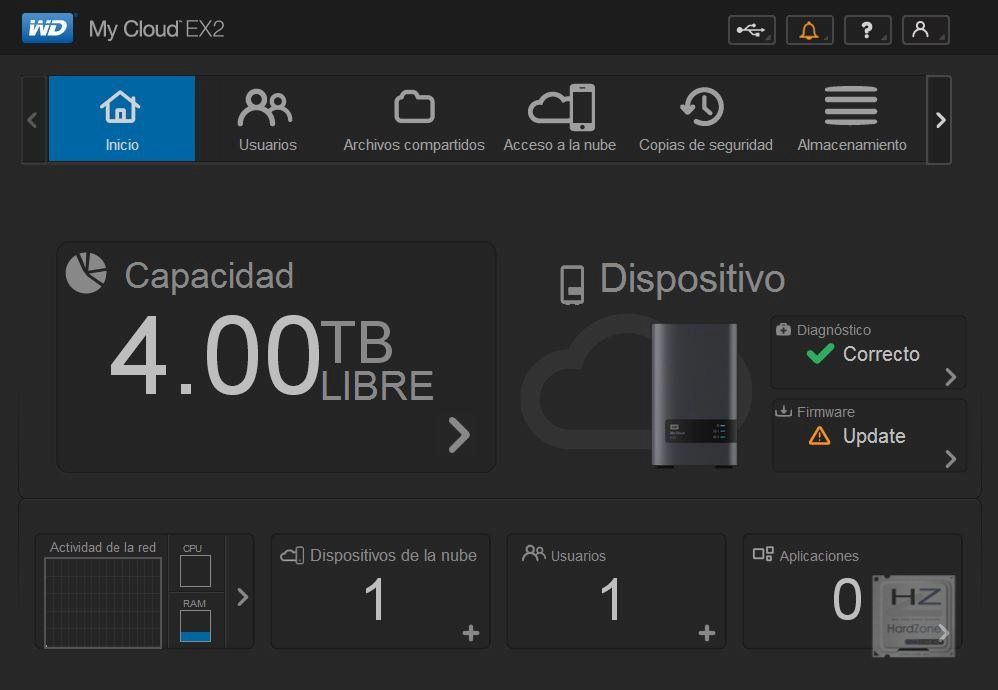Open the alerts bell notifications
This screenshot has width=998, height=690.
[x=810, y=30]
